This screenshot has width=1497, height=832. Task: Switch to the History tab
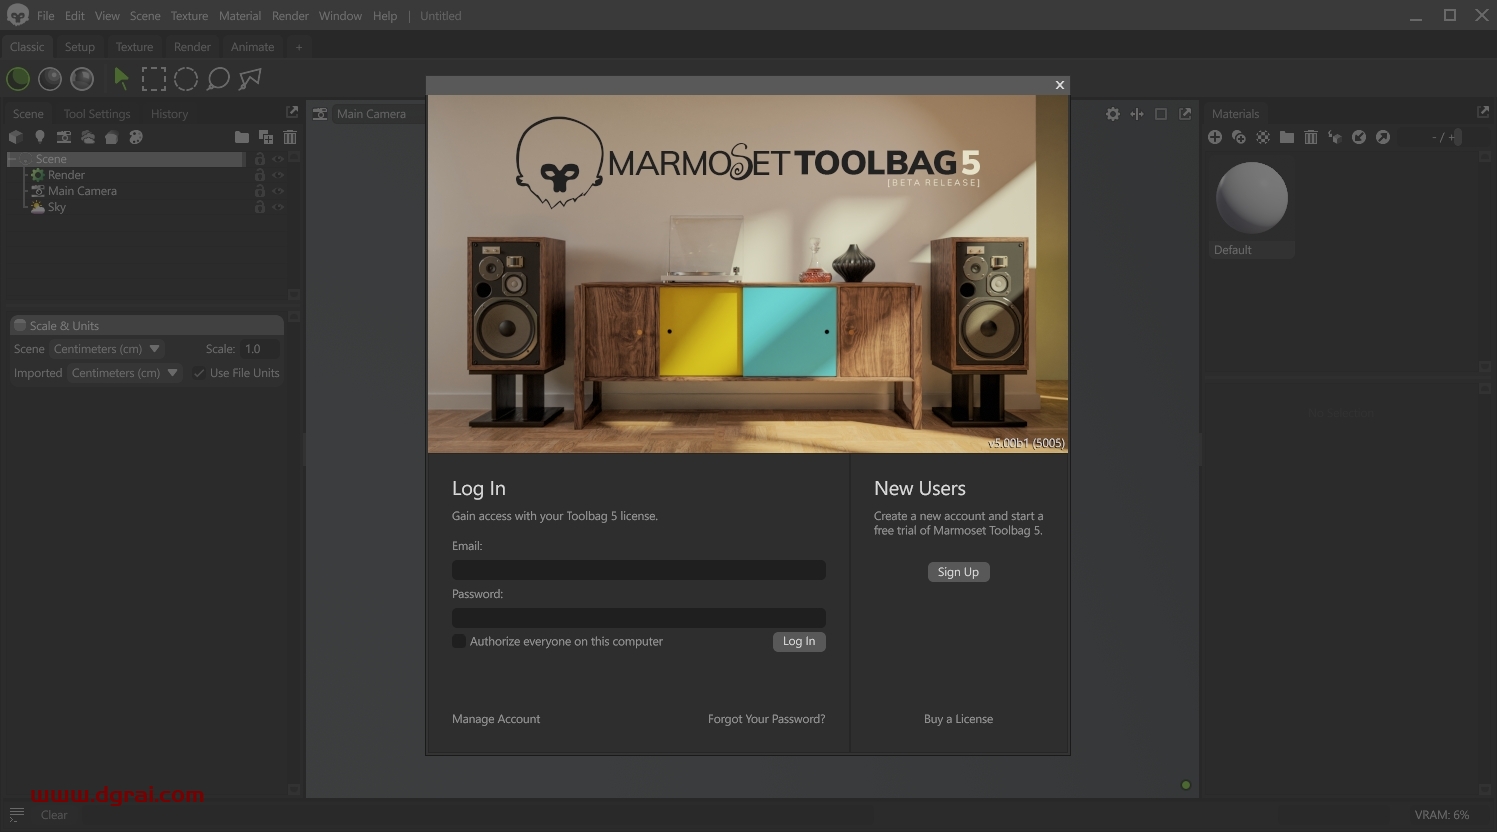coord(168,113)
